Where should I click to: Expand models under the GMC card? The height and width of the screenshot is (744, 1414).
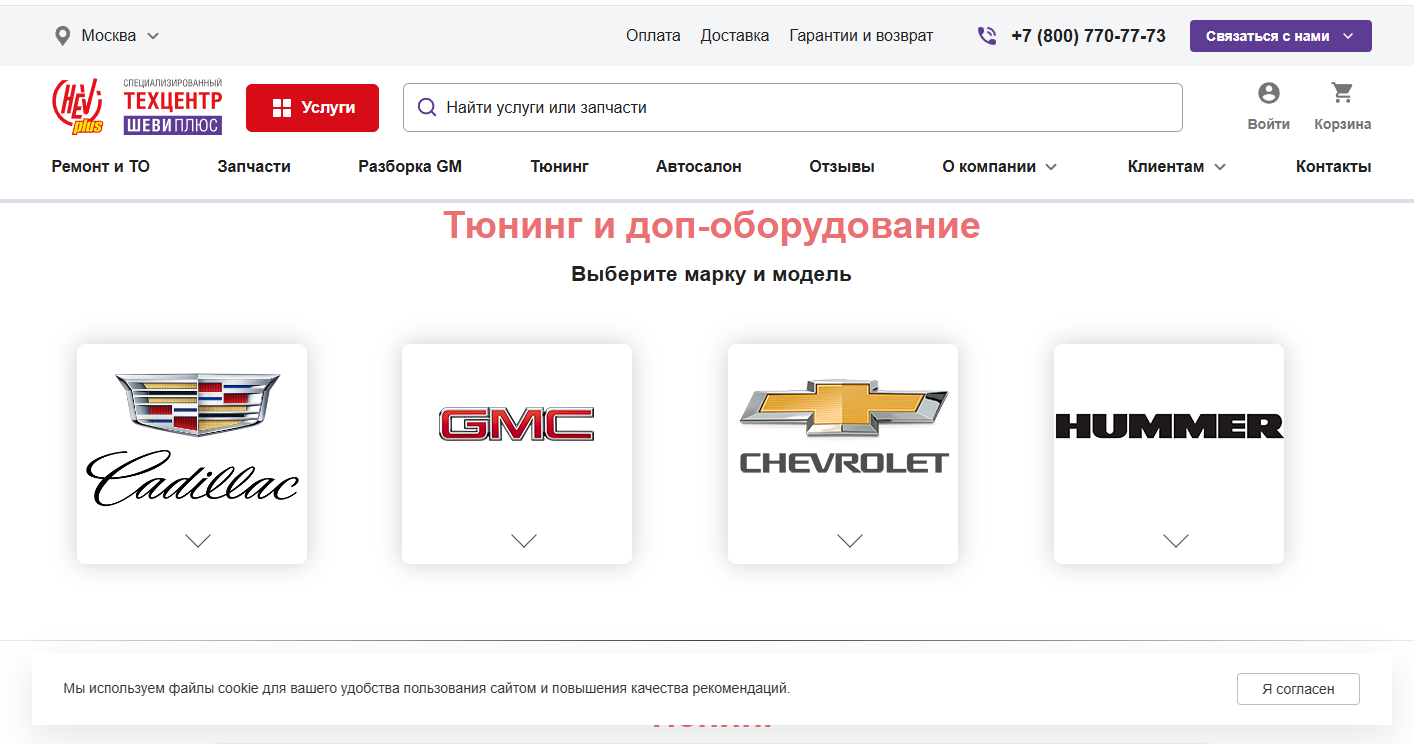click(524, 541)
